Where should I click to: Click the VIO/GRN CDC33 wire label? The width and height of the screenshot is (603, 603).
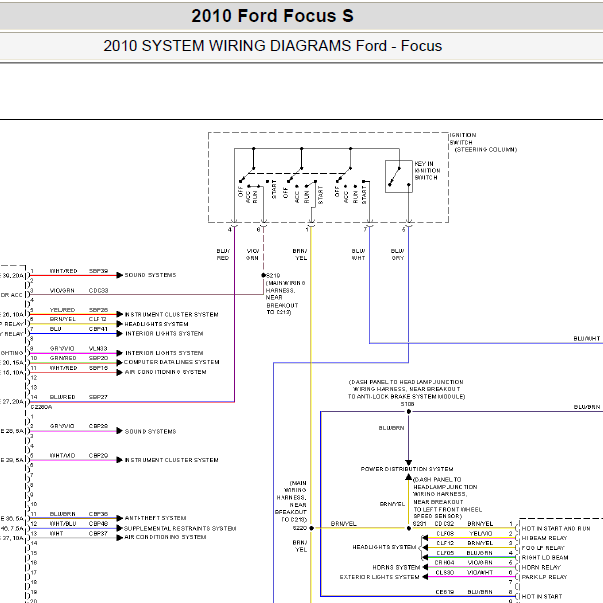78,291
